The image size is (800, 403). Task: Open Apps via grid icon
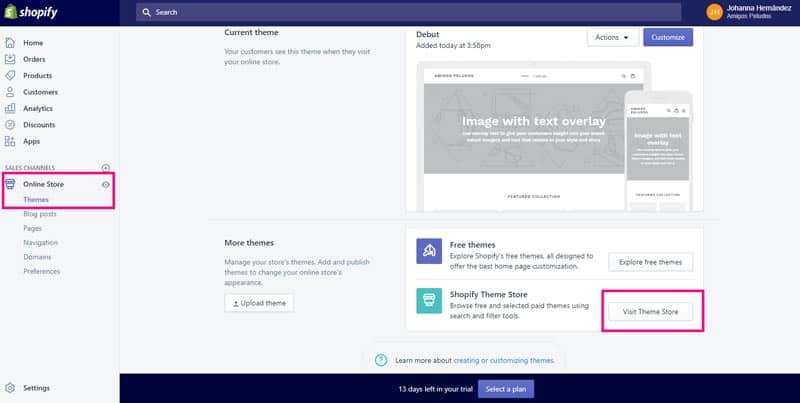pos(10,141)
